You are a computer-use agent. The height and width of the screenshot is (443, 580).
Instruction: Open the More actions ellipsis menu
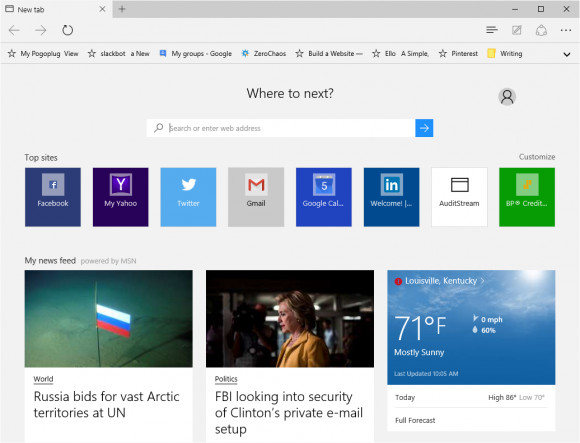pyautogui.click(x=566, y=30)
